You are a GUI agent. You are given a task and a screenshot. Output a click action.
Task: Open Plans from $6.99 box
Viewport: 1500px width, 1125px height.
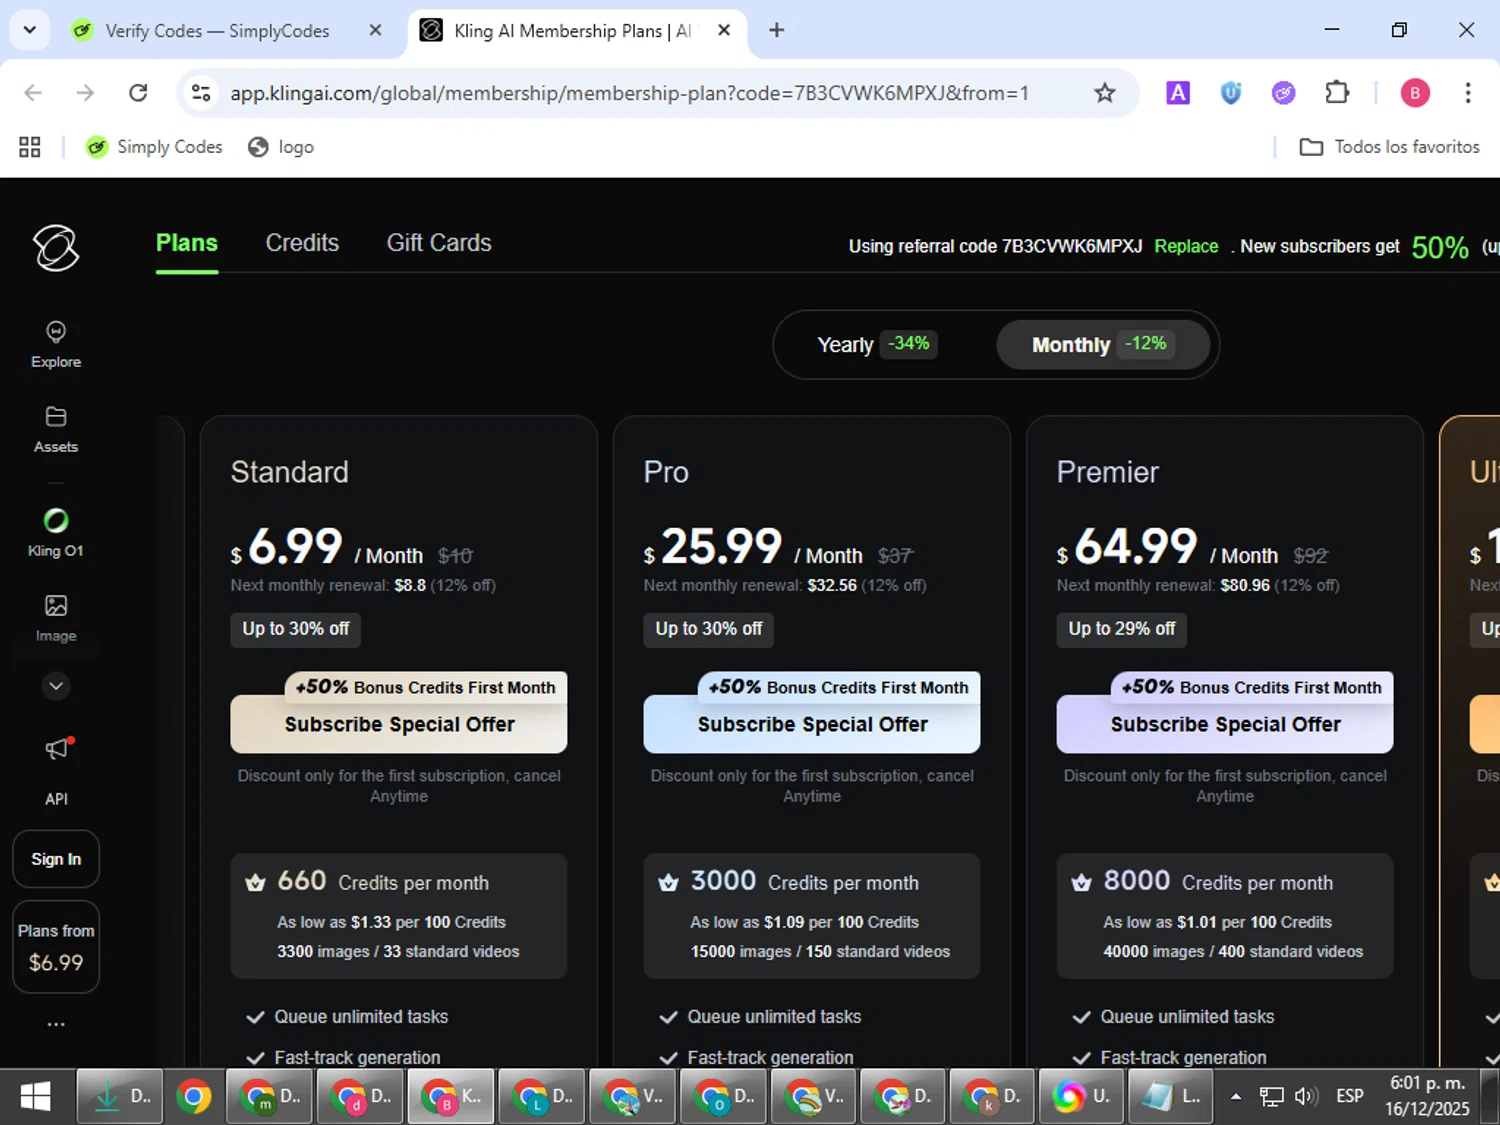tap(56, 947)
